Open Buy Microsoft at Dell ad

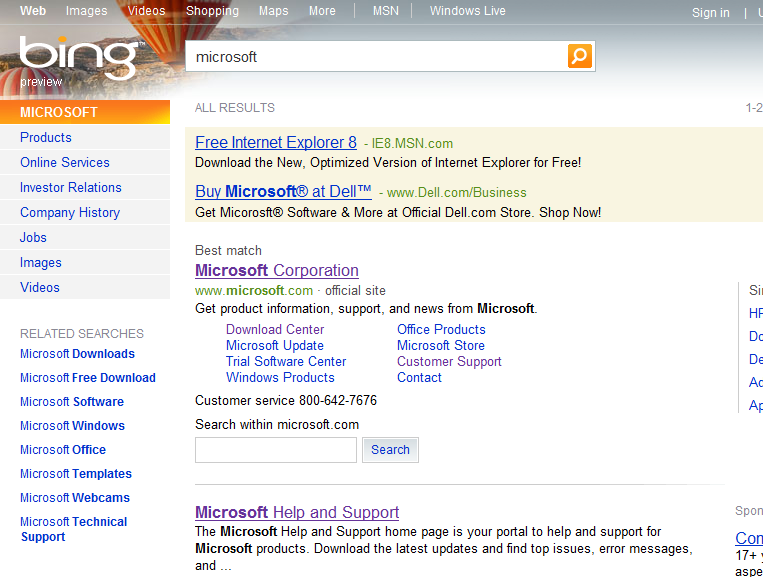(283, 192)
